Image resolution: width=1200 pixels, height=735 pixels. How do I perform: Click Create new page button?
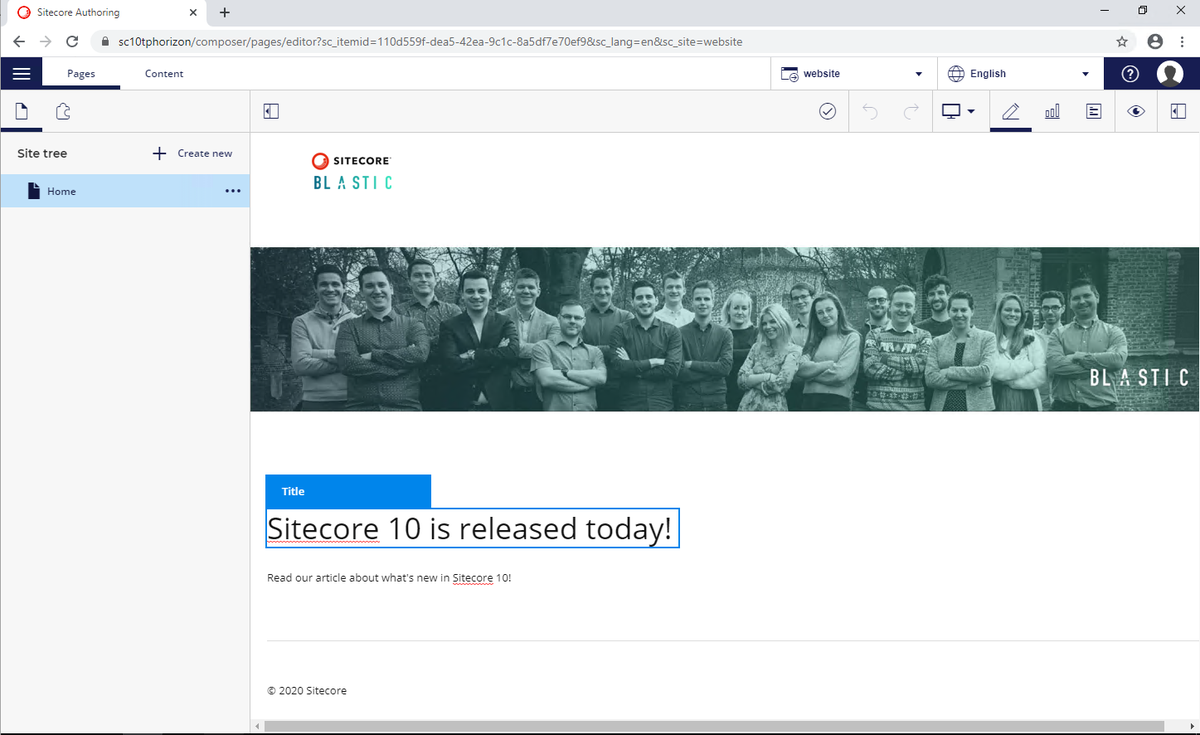click(x=192, y=153)
